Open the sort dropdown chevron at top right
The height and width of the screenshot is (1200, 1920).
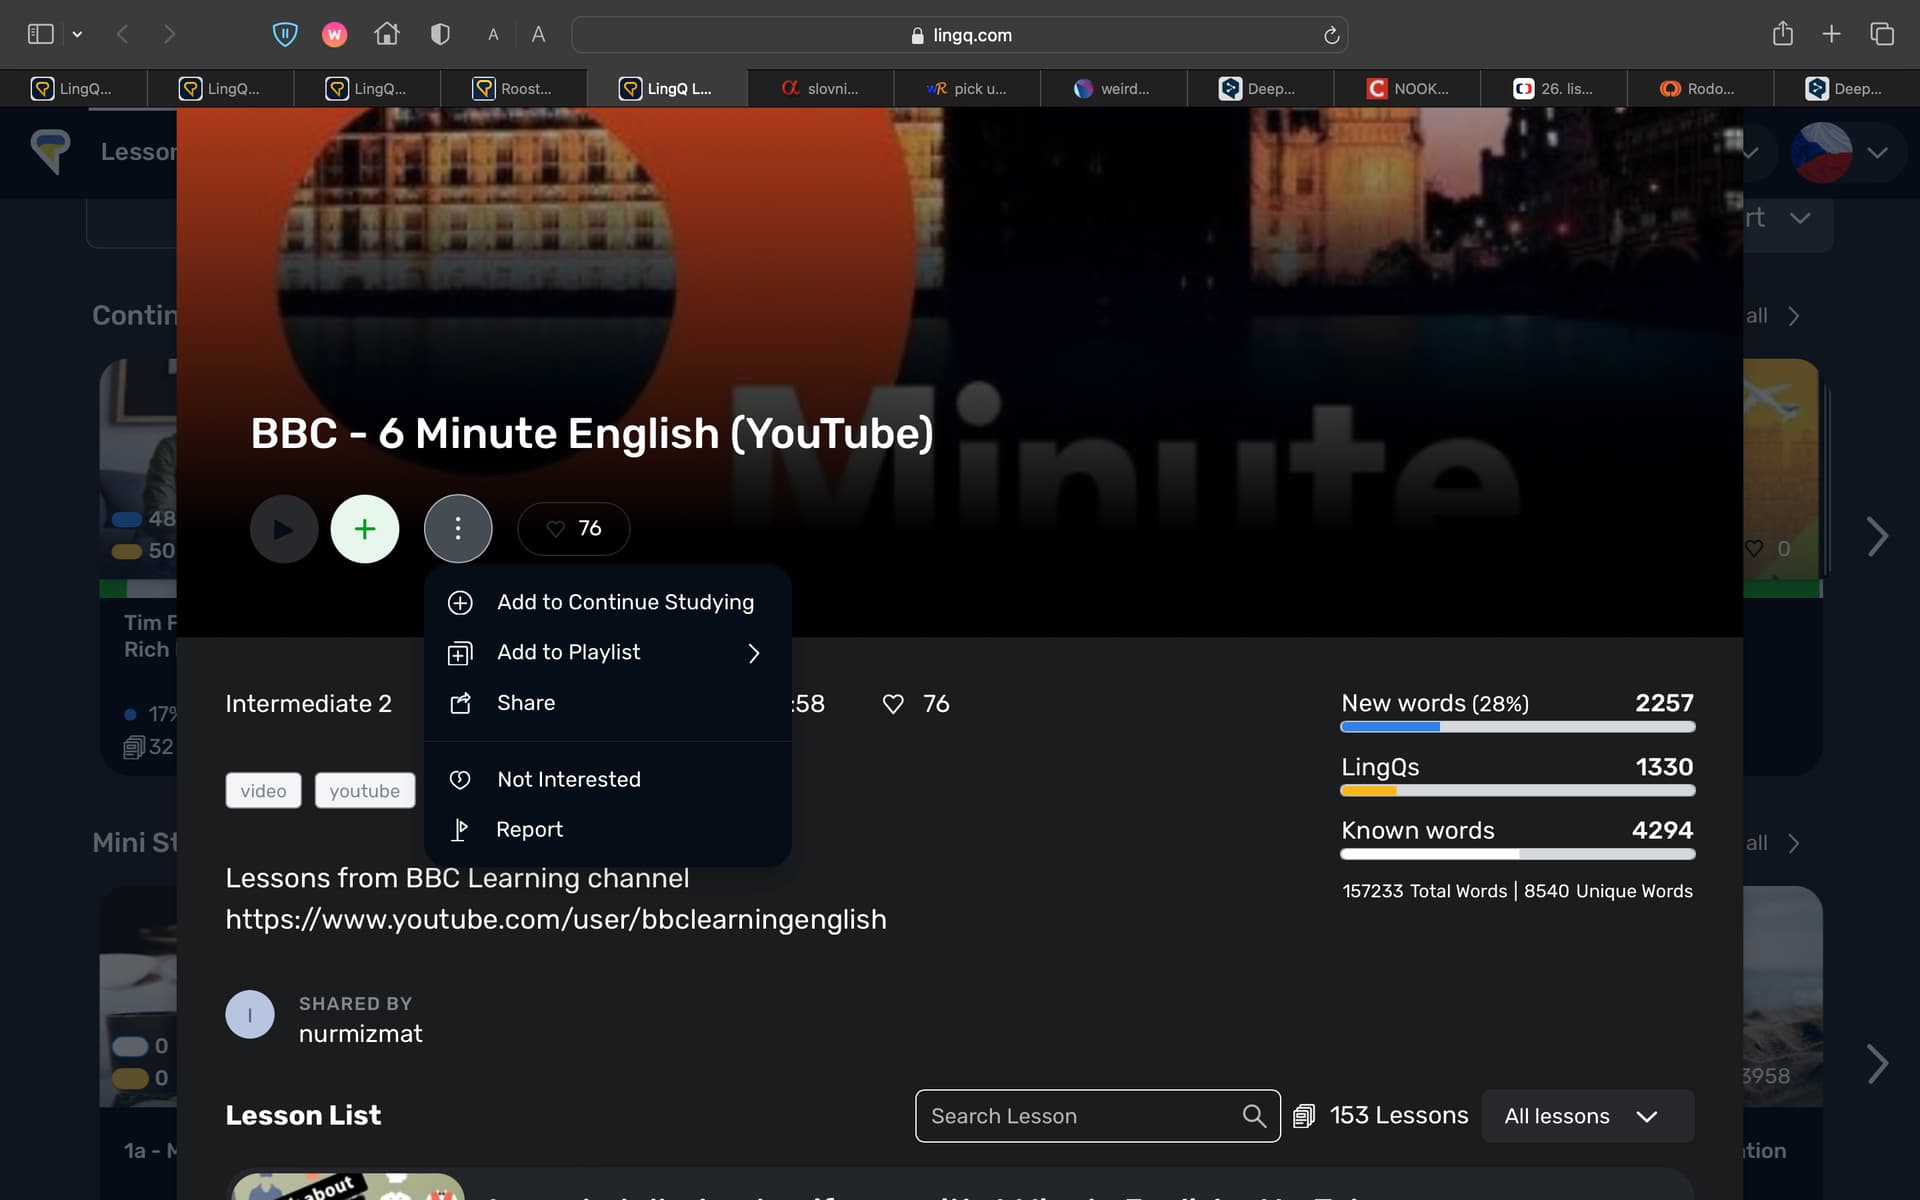[1800, 218]
